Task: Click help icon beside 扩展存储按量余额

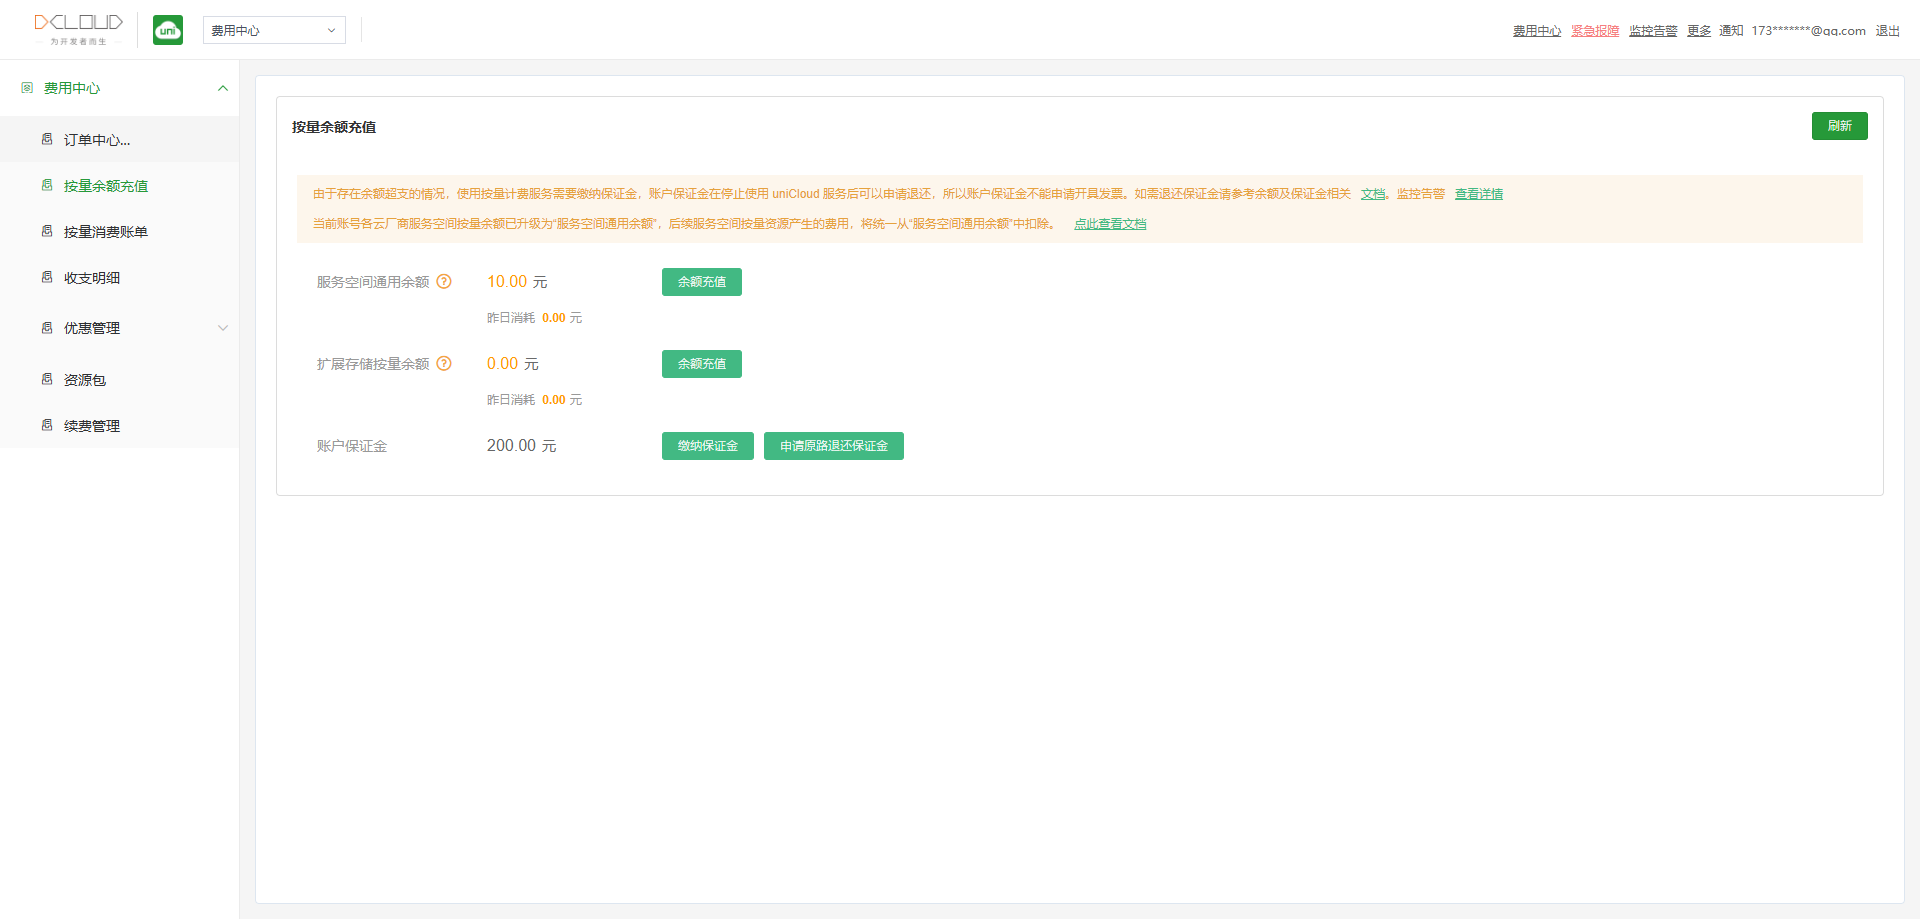Action: (x=444, y=364)
